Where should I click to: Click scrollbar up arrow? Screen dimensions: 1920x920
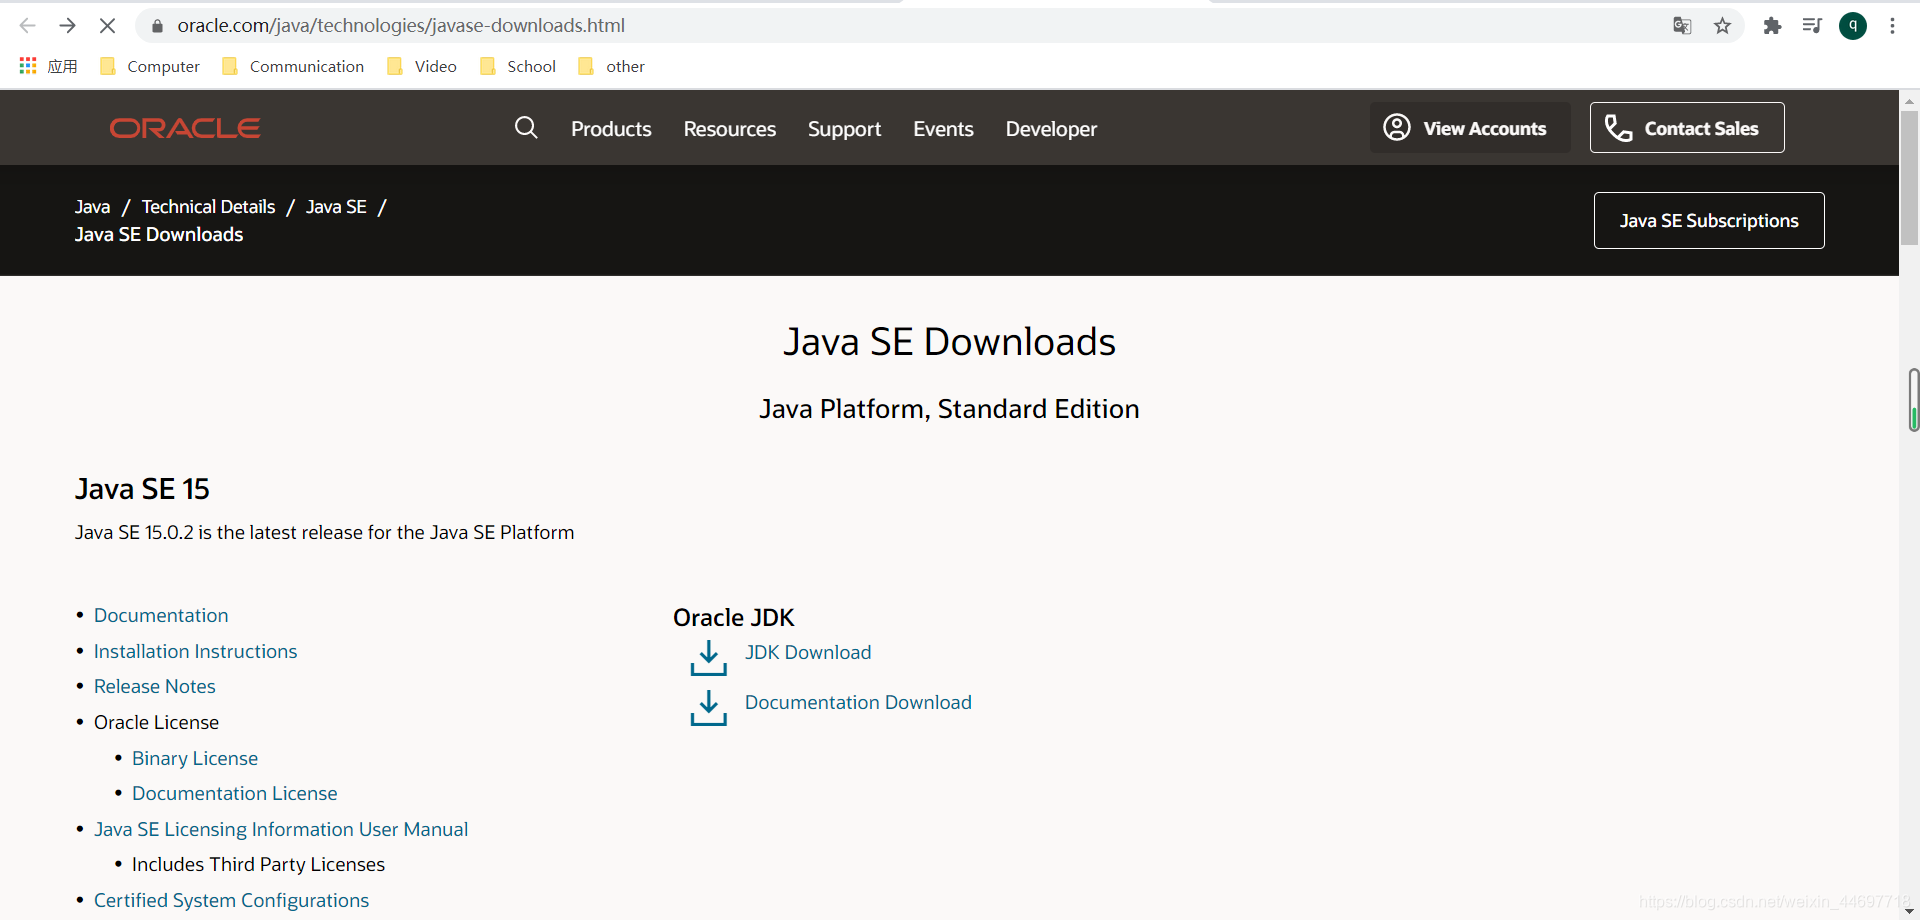point(1909,101)
